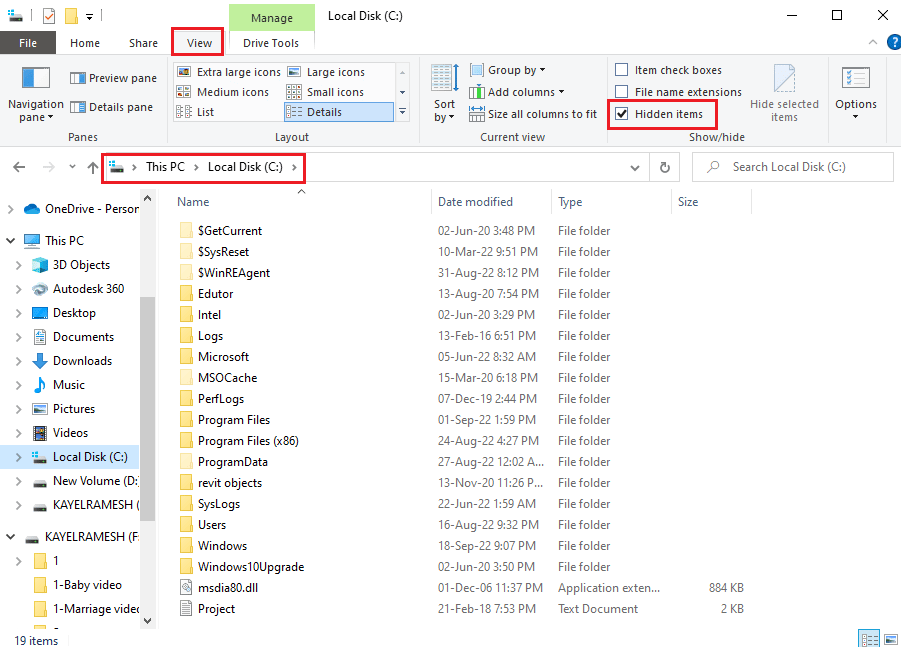Viewport: 901px width, 647px height.
Task: Click navigation pane scroll down arrow
Action: point(147,621)
